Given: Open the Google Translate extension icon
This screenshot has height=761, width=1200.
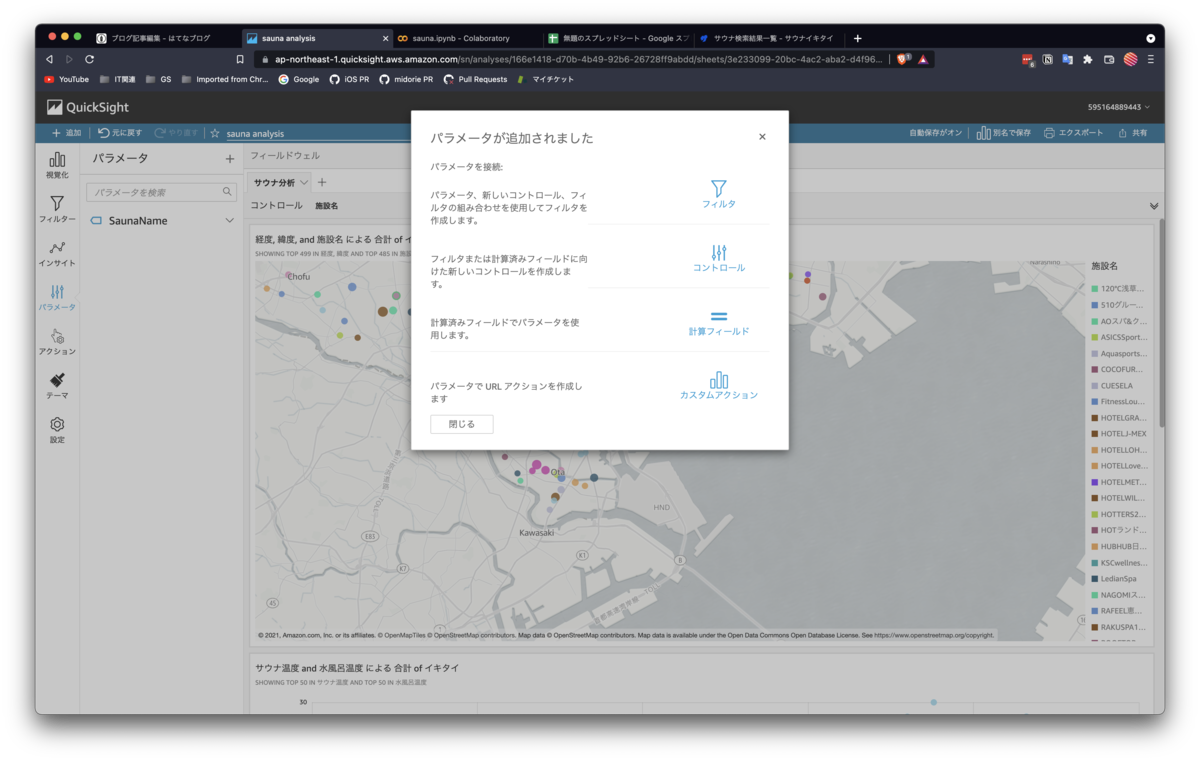Looking at the screenshot, I should [1067, 59].
